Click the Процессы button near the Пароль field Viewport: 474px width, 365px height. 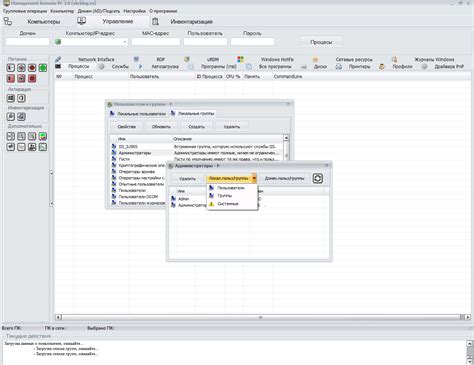click(321, 42)
